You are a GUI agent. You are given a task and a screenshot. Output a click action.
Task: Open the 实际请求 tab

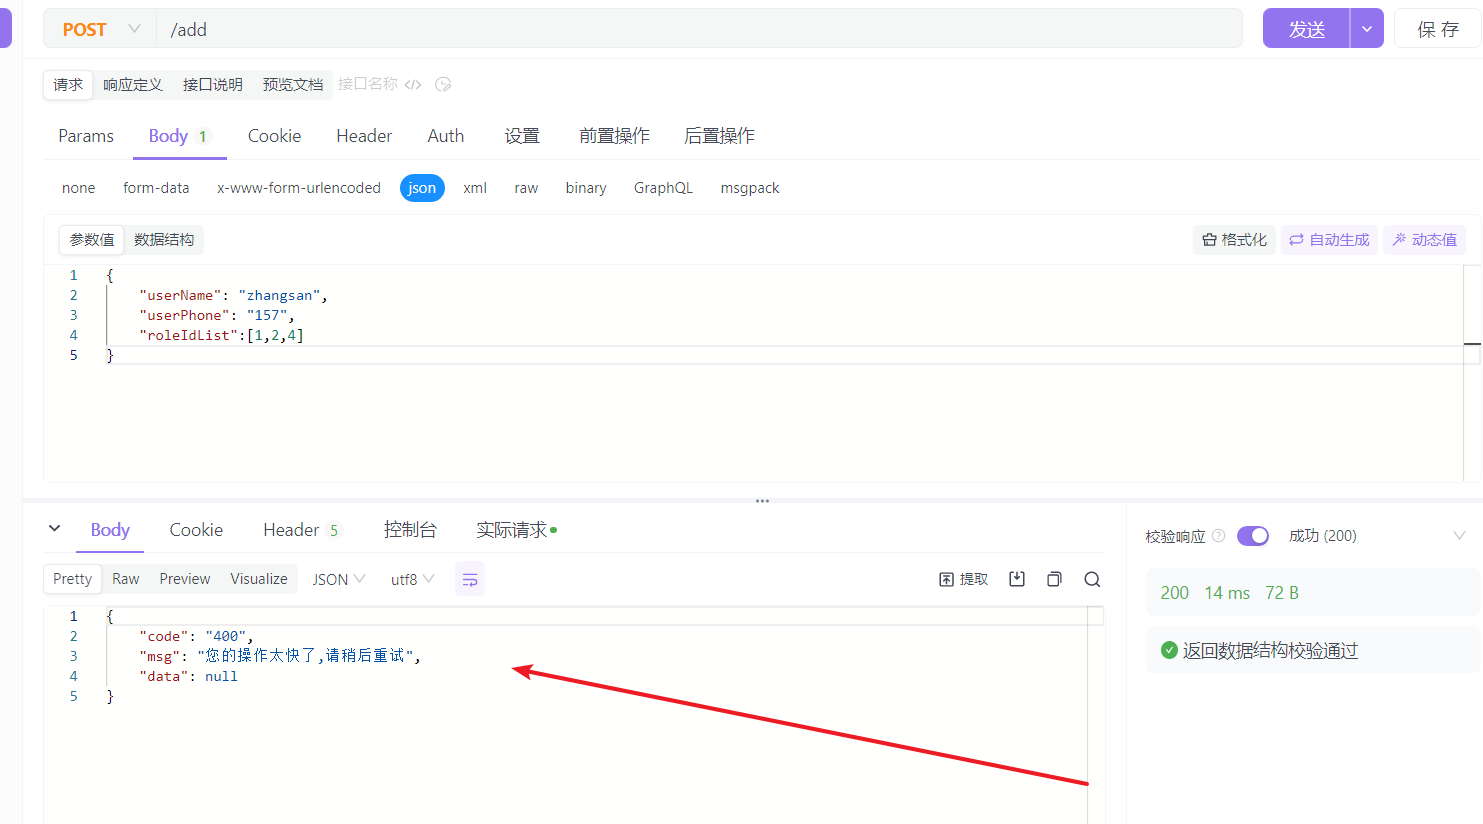tap(516, 530)
